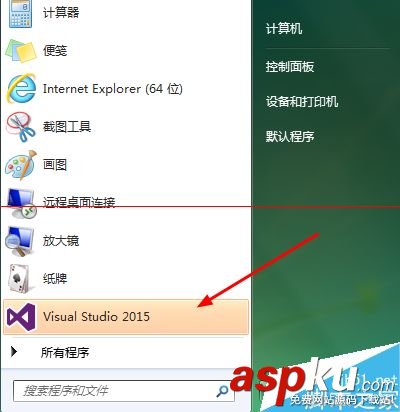Launch Sticky Notes icon
Screen dimensions: 400x412
(21, 51)
